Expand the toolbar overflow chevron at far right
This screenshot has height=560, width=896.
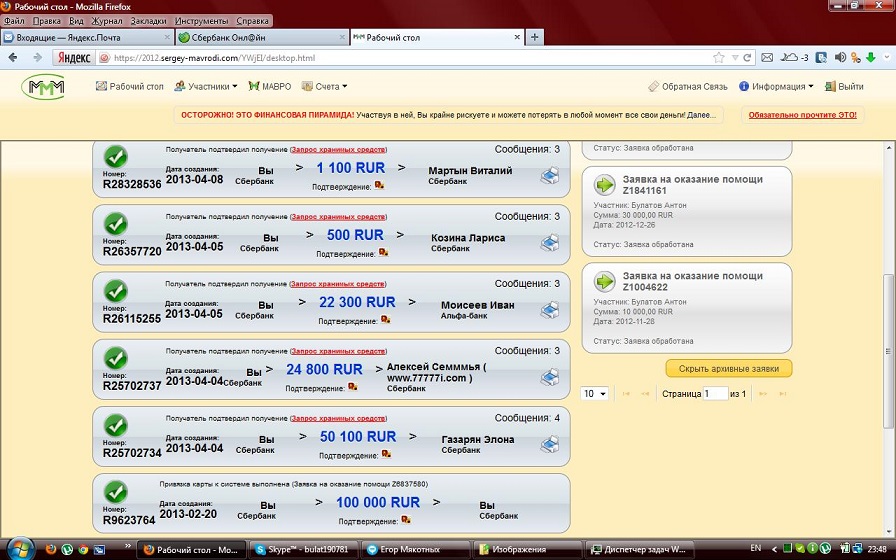pos(887,58)
